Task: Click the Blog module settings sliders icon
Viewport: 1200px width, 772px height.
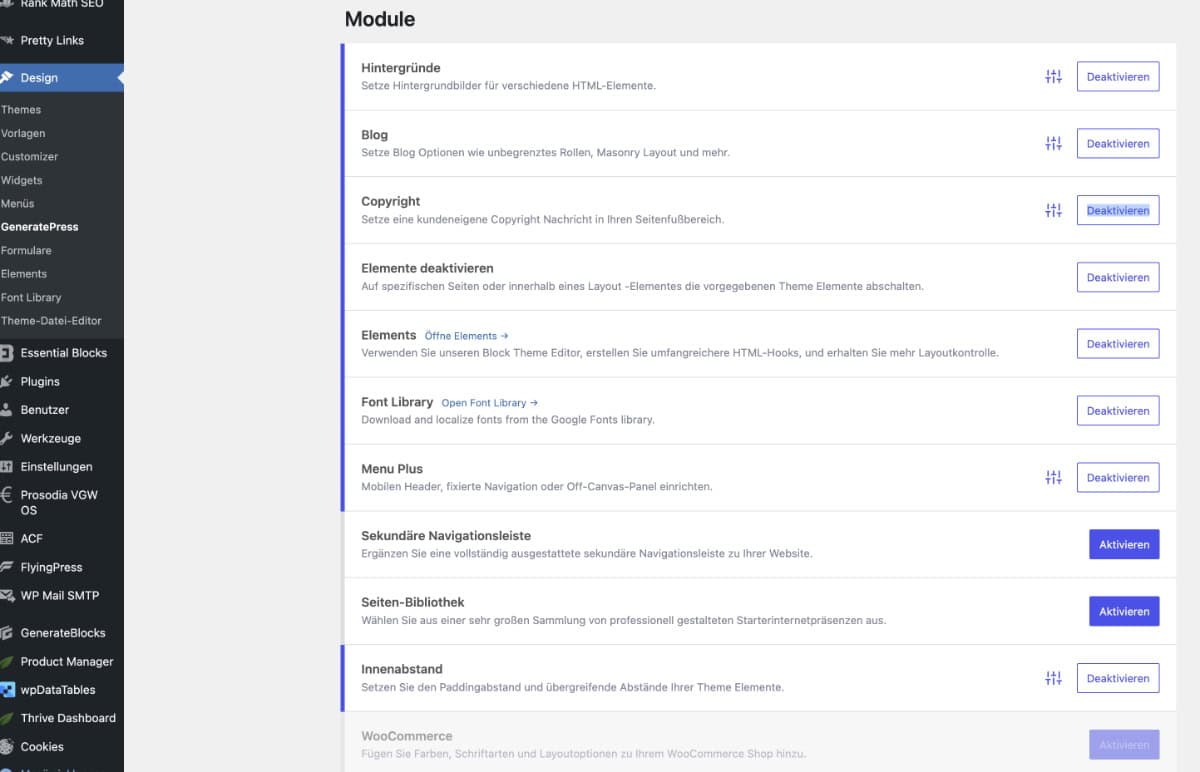Action: tap(1053, 144)
